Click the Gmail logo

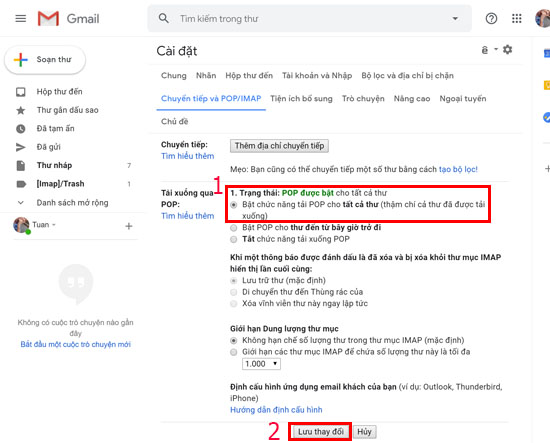[69, 18]
